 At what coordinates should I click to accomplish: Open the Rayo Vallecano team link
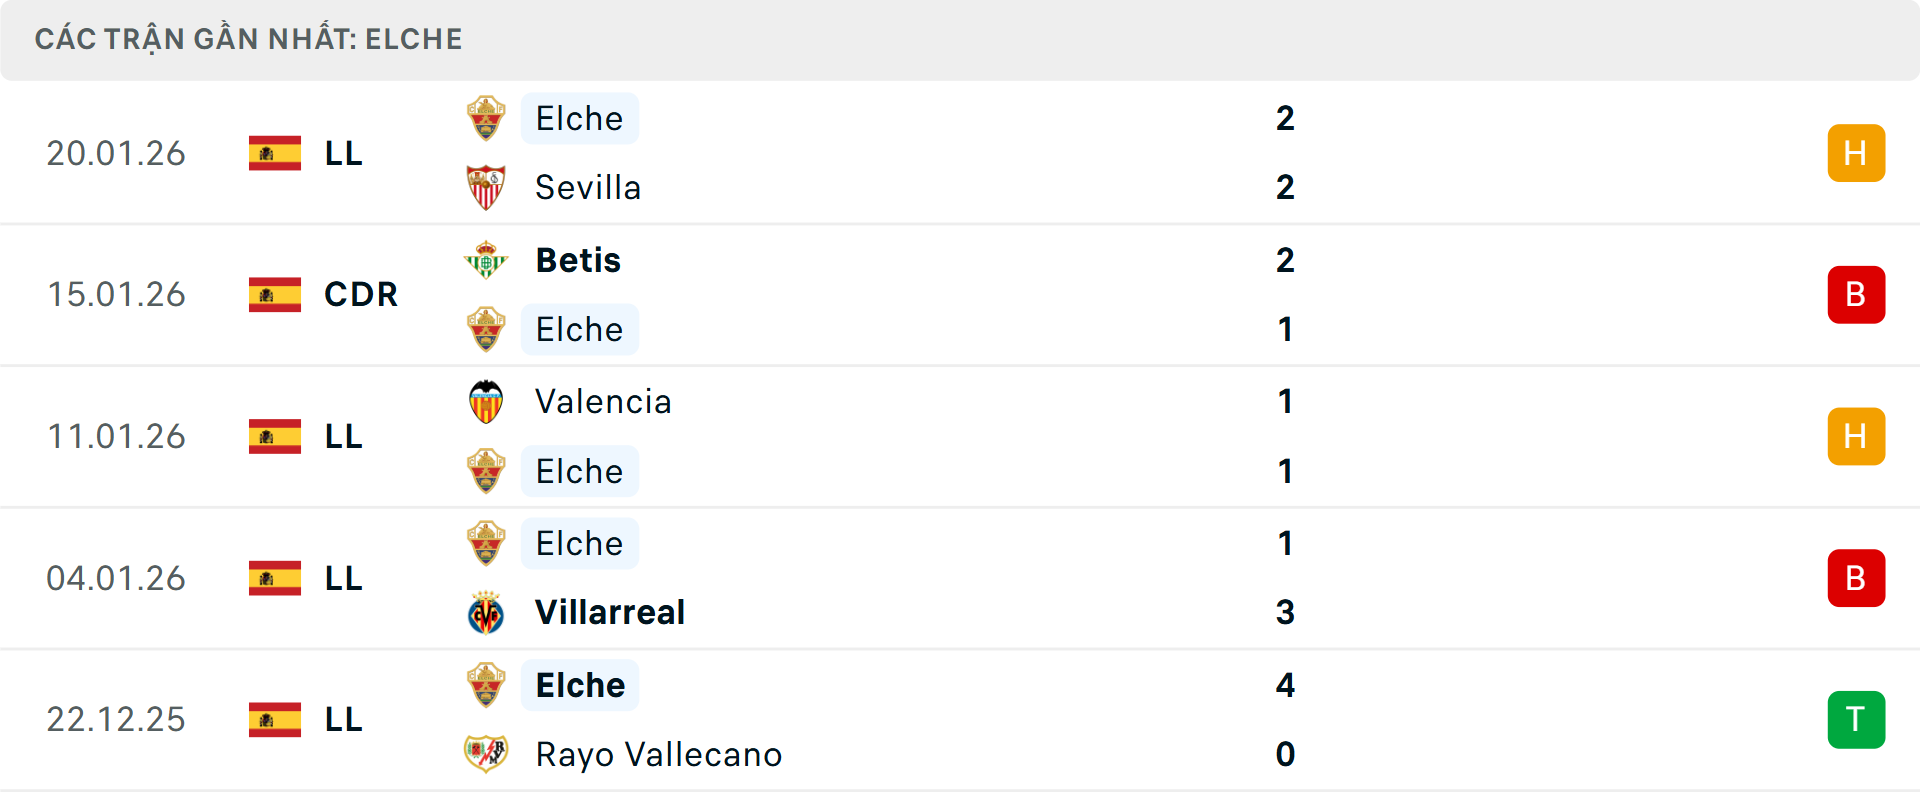click(658, 755)
